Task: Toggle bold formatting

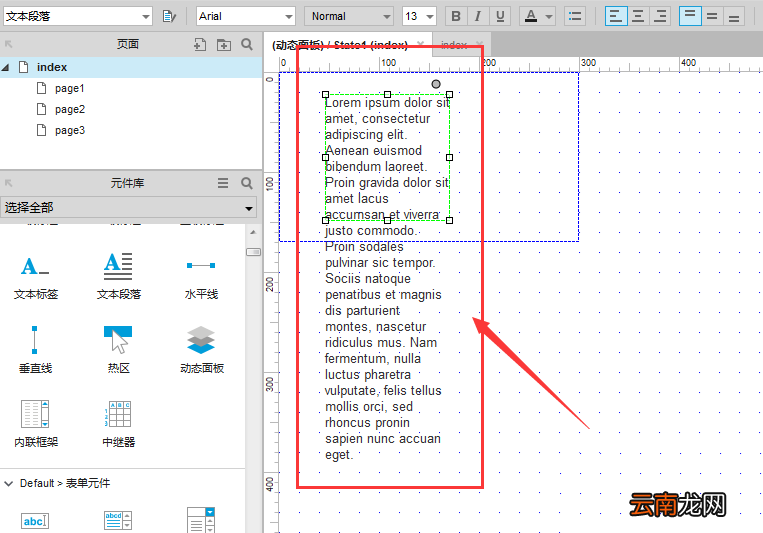Action: (456, 16)
